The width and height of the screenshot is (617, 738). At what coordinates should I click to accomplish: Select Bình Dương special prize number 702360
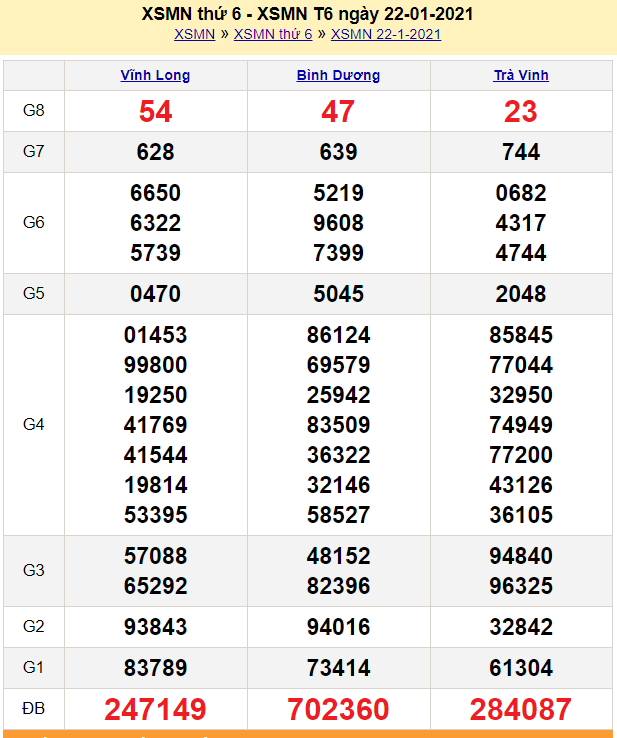338,710
